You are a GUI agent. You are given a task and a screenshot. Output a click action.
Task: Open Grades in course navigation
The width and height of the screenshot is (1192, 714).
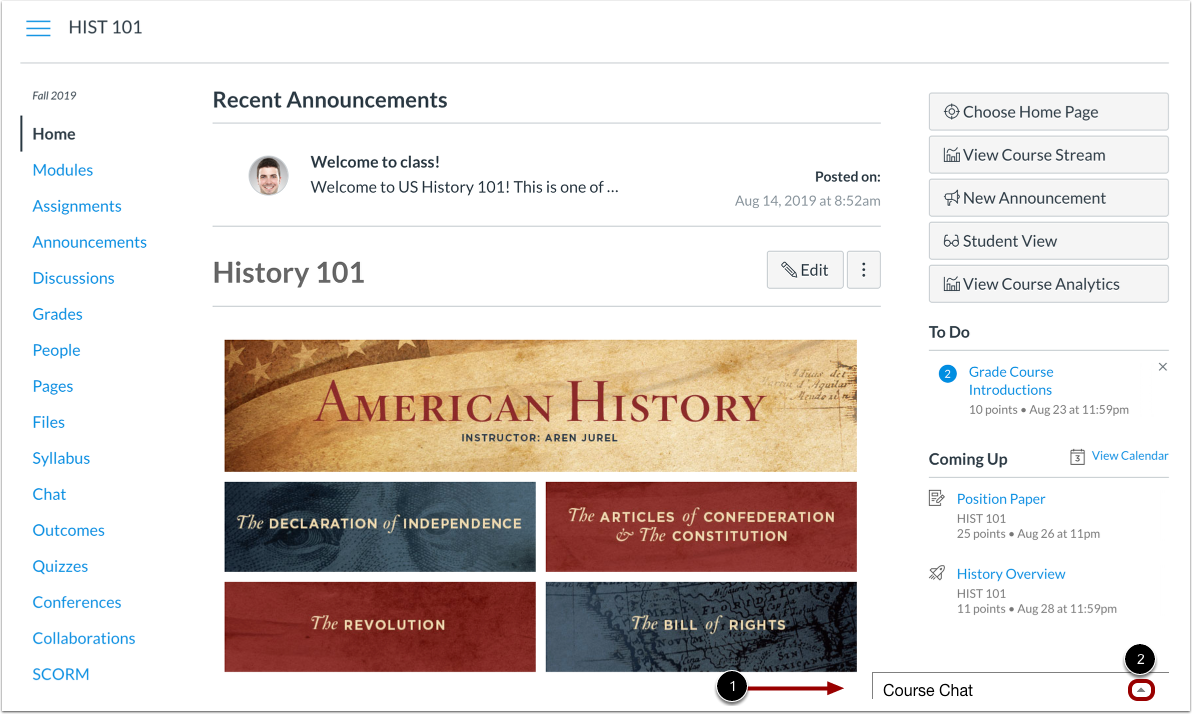pos(57,314)
